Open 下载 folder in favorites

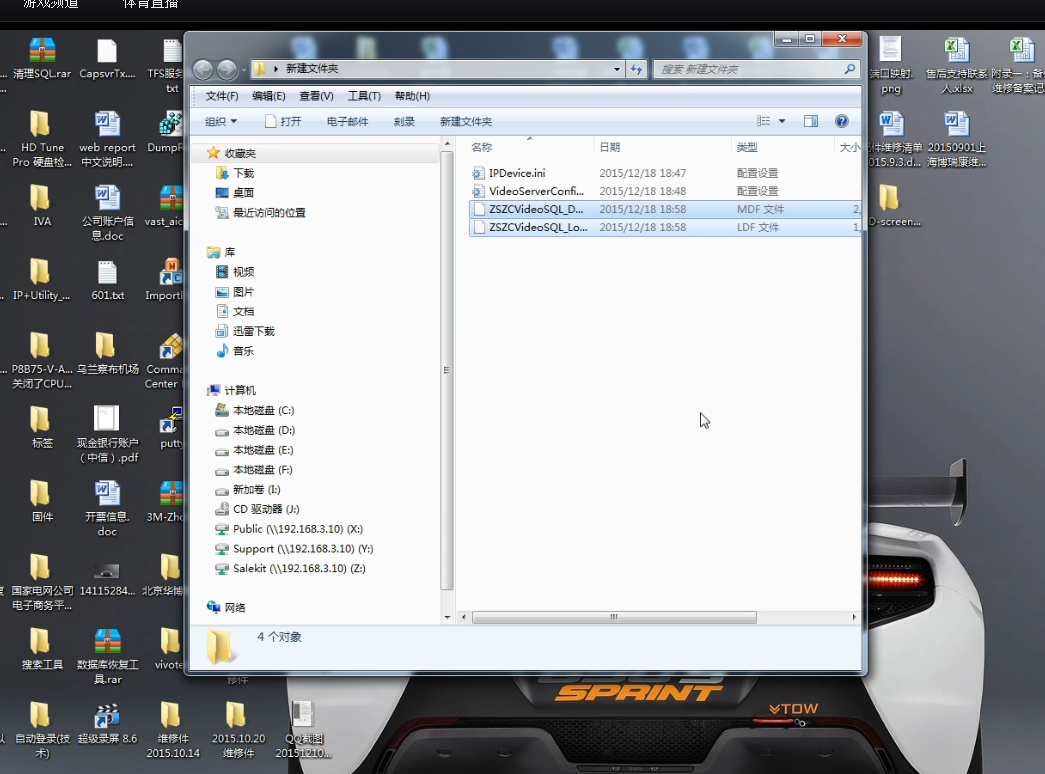(x=243, y=173)
